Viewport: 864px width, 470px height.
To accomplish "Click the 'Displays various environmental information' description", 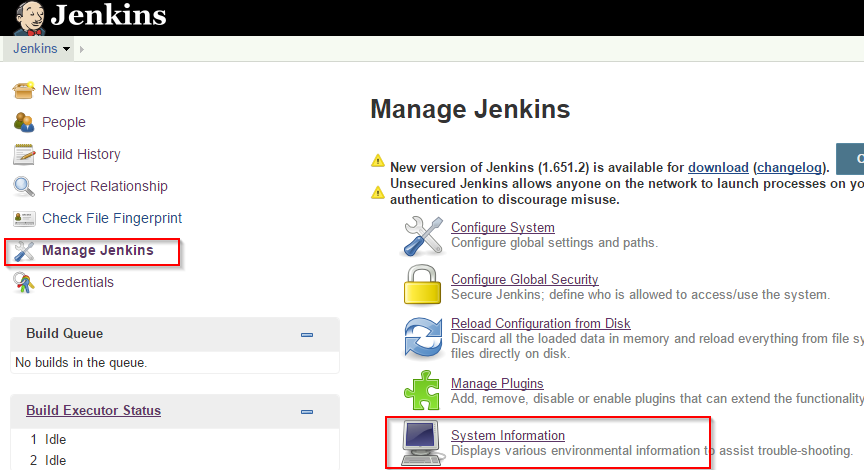I will click(x=652, y=451).
